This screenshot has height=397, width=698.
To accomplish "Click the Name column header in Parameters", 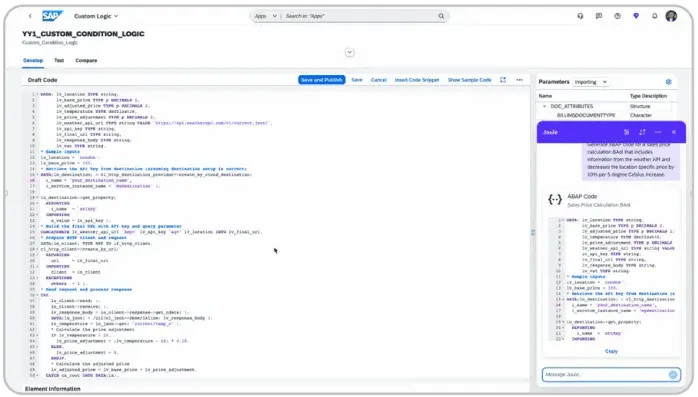I will tap(545, 96).
